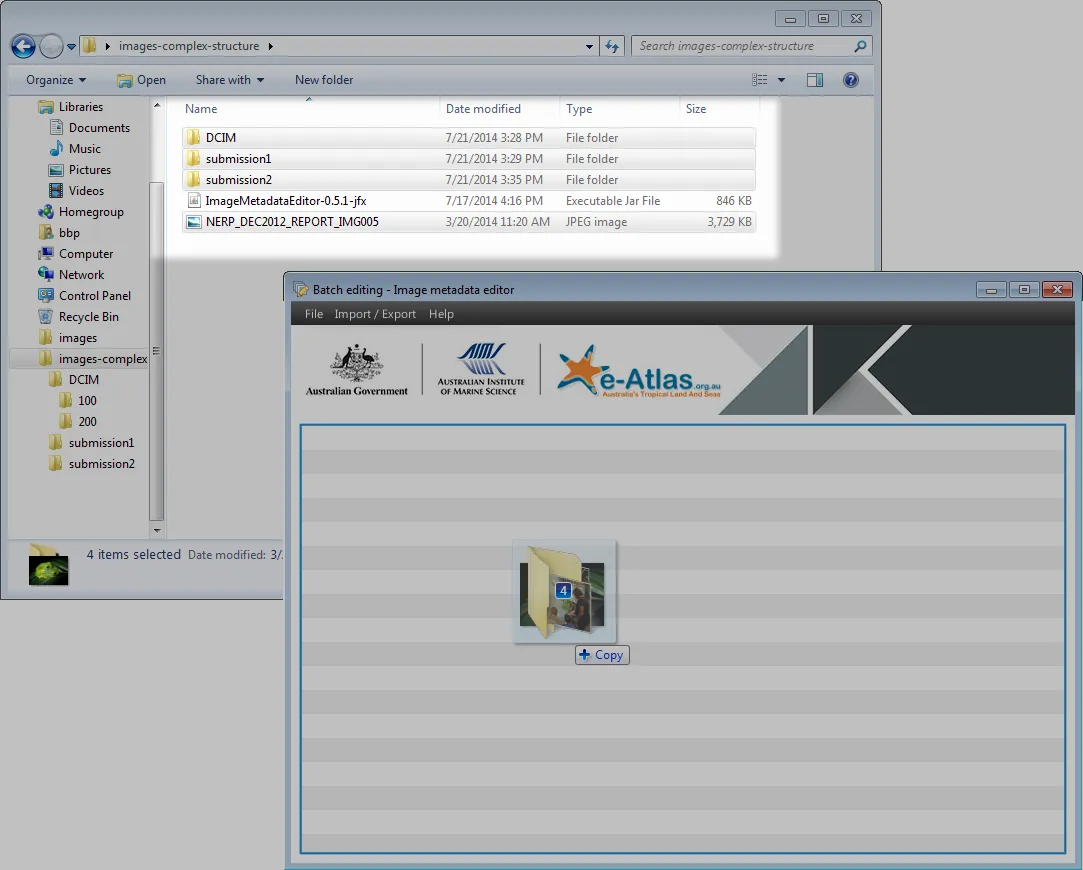Screen dimensions: 1083x870
Task: Select submission2 folder in file list
Action: tap(469, 180)
